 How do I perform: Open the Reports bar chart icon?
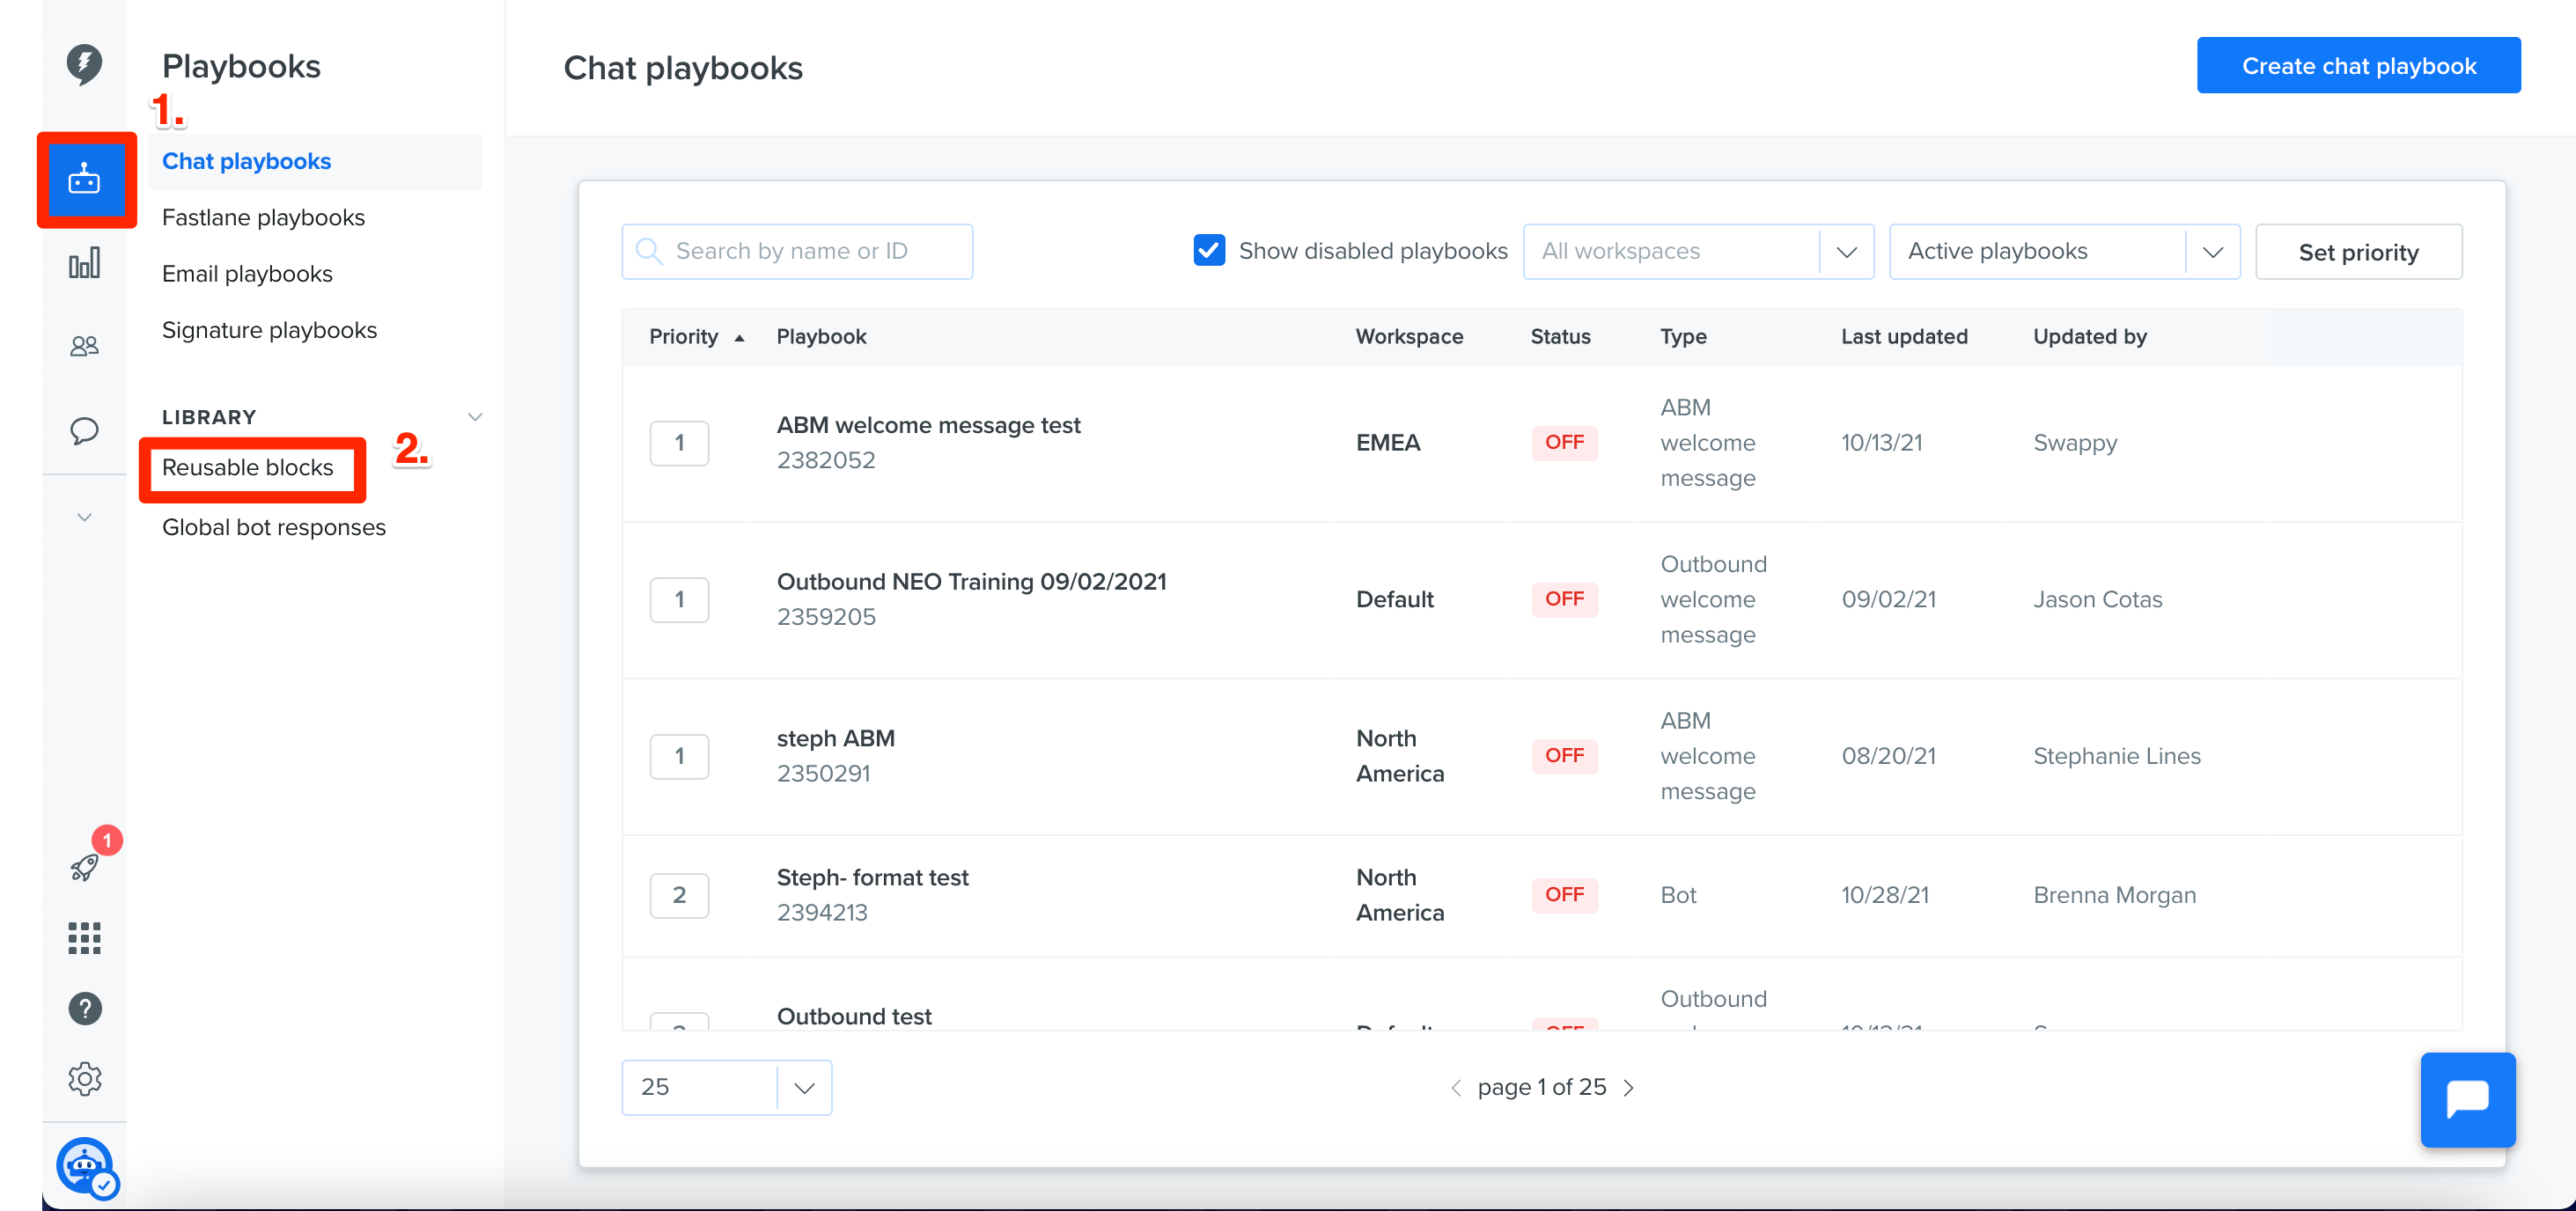(x=84, y=264)
